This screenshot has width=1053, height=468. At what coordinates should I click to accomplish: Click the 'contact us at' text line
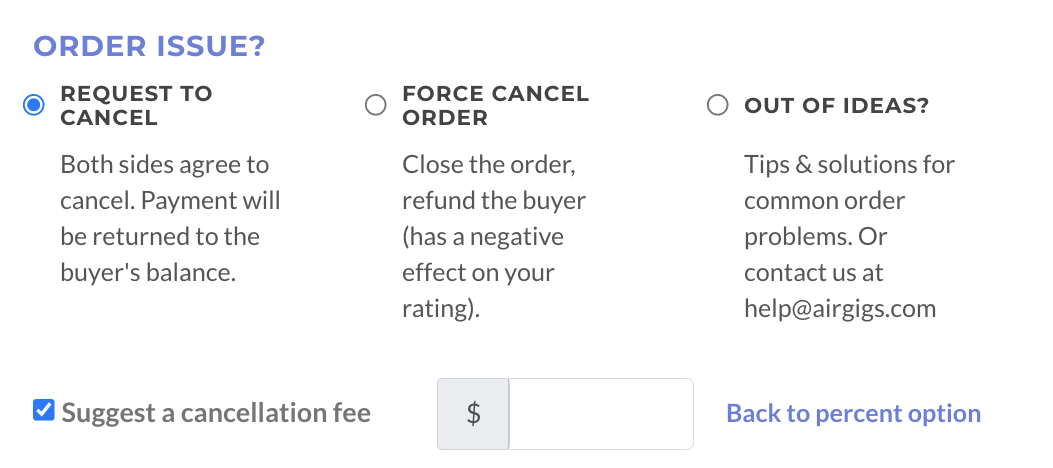pos(813,272)
